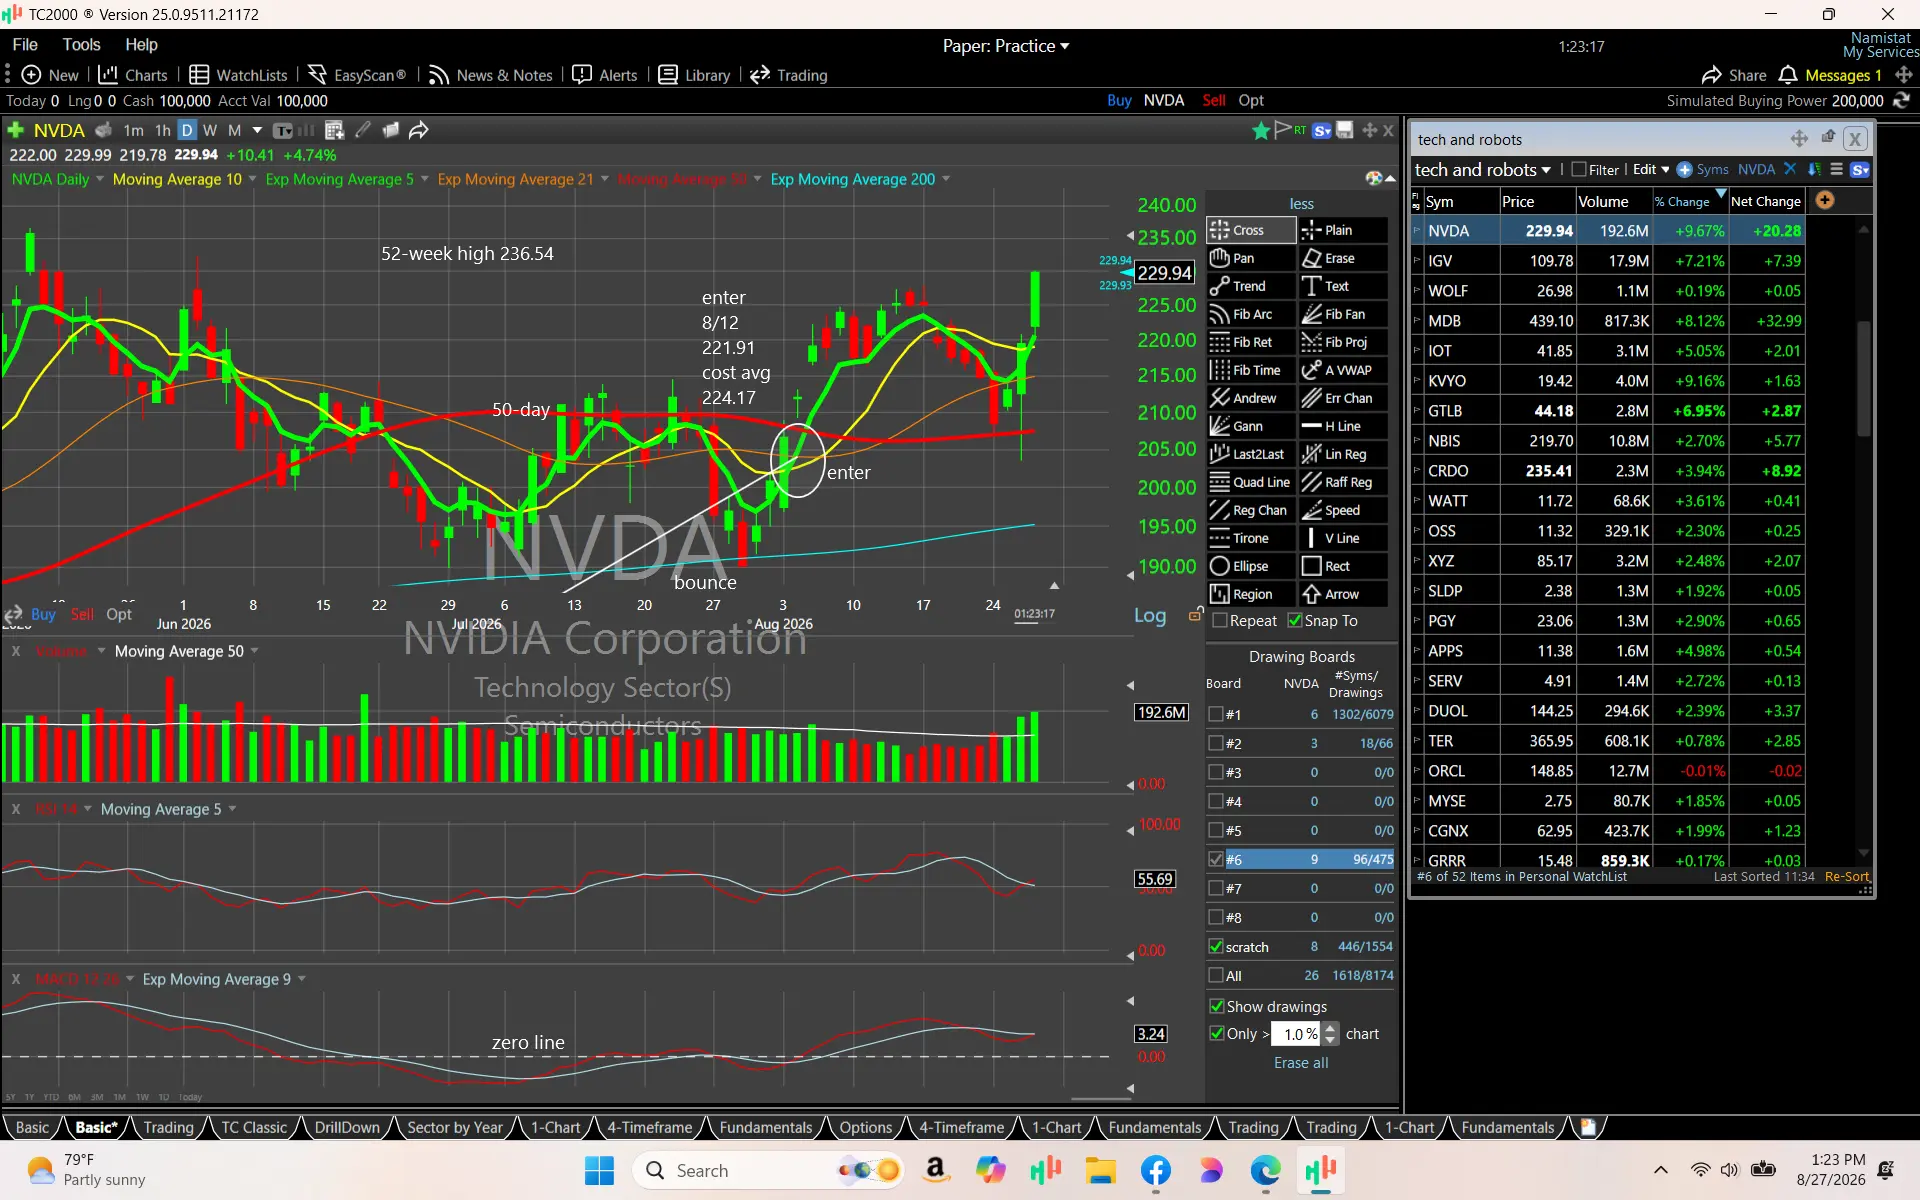Switch to the TC Classic layout tab
Image resolution: width=1920 pixels, height=1200 pixels.
pos(254,1127)
